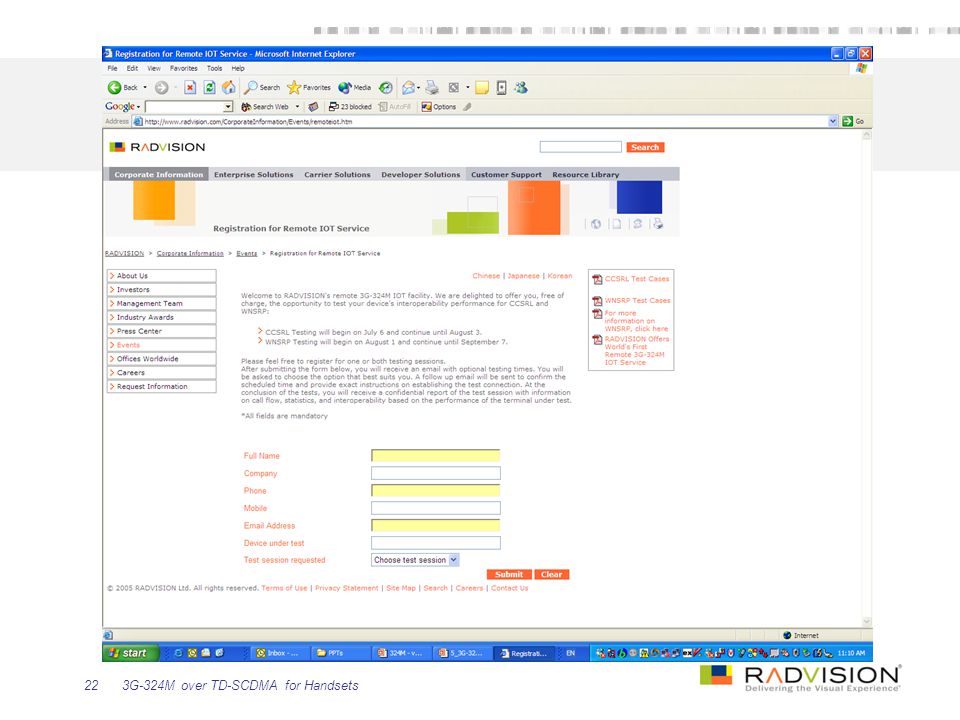
Task: Click the orange Search button on webpage
Action: tap(645, 147)
